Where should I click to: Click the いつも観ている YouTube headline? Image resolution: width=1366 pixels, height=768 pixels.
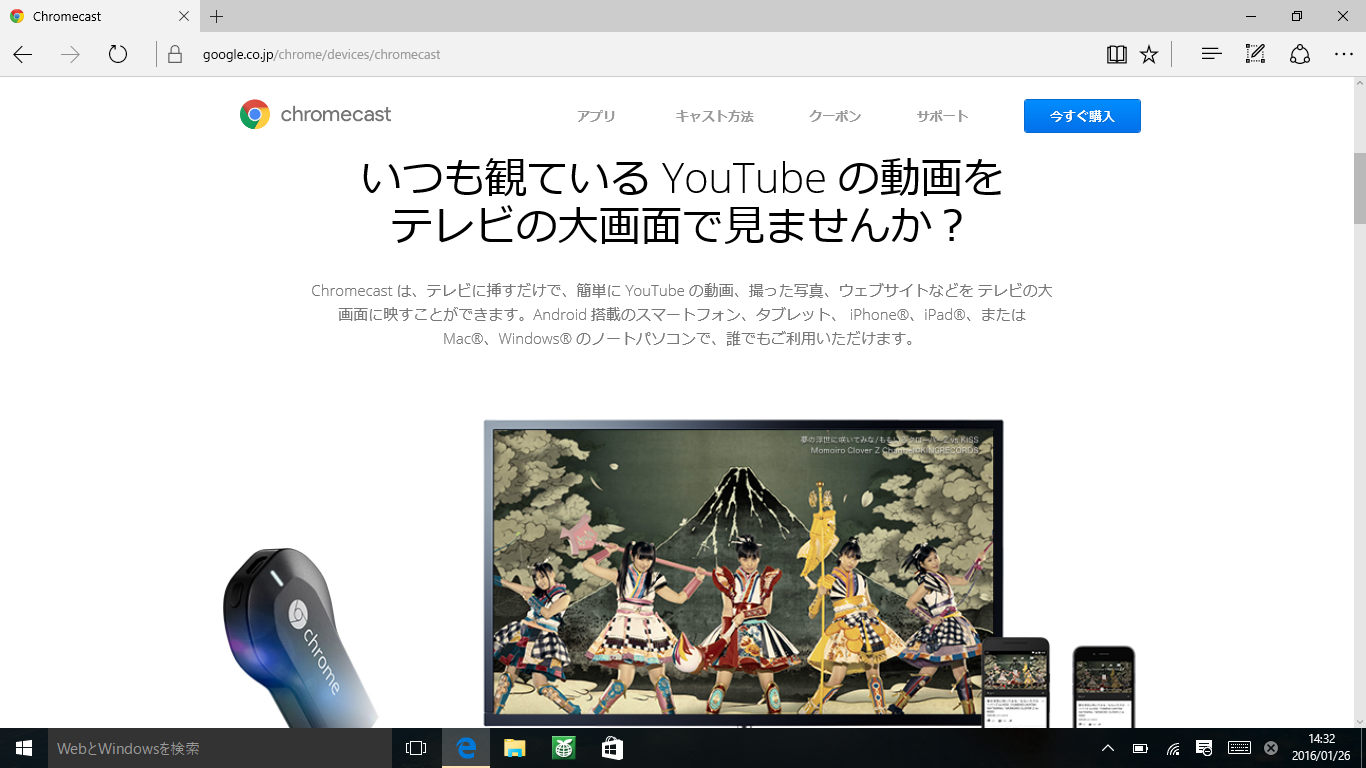(x=682, y=202)
